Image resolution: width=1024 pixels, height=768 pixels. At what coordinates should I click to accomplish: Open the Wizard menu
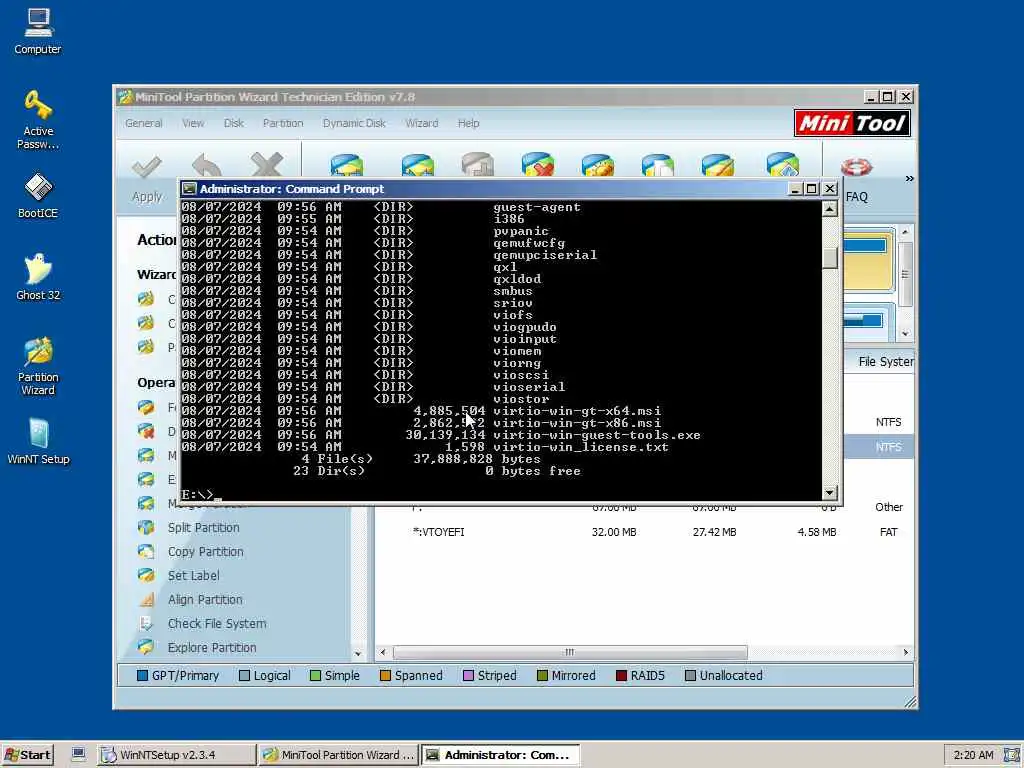pos(422,123)
